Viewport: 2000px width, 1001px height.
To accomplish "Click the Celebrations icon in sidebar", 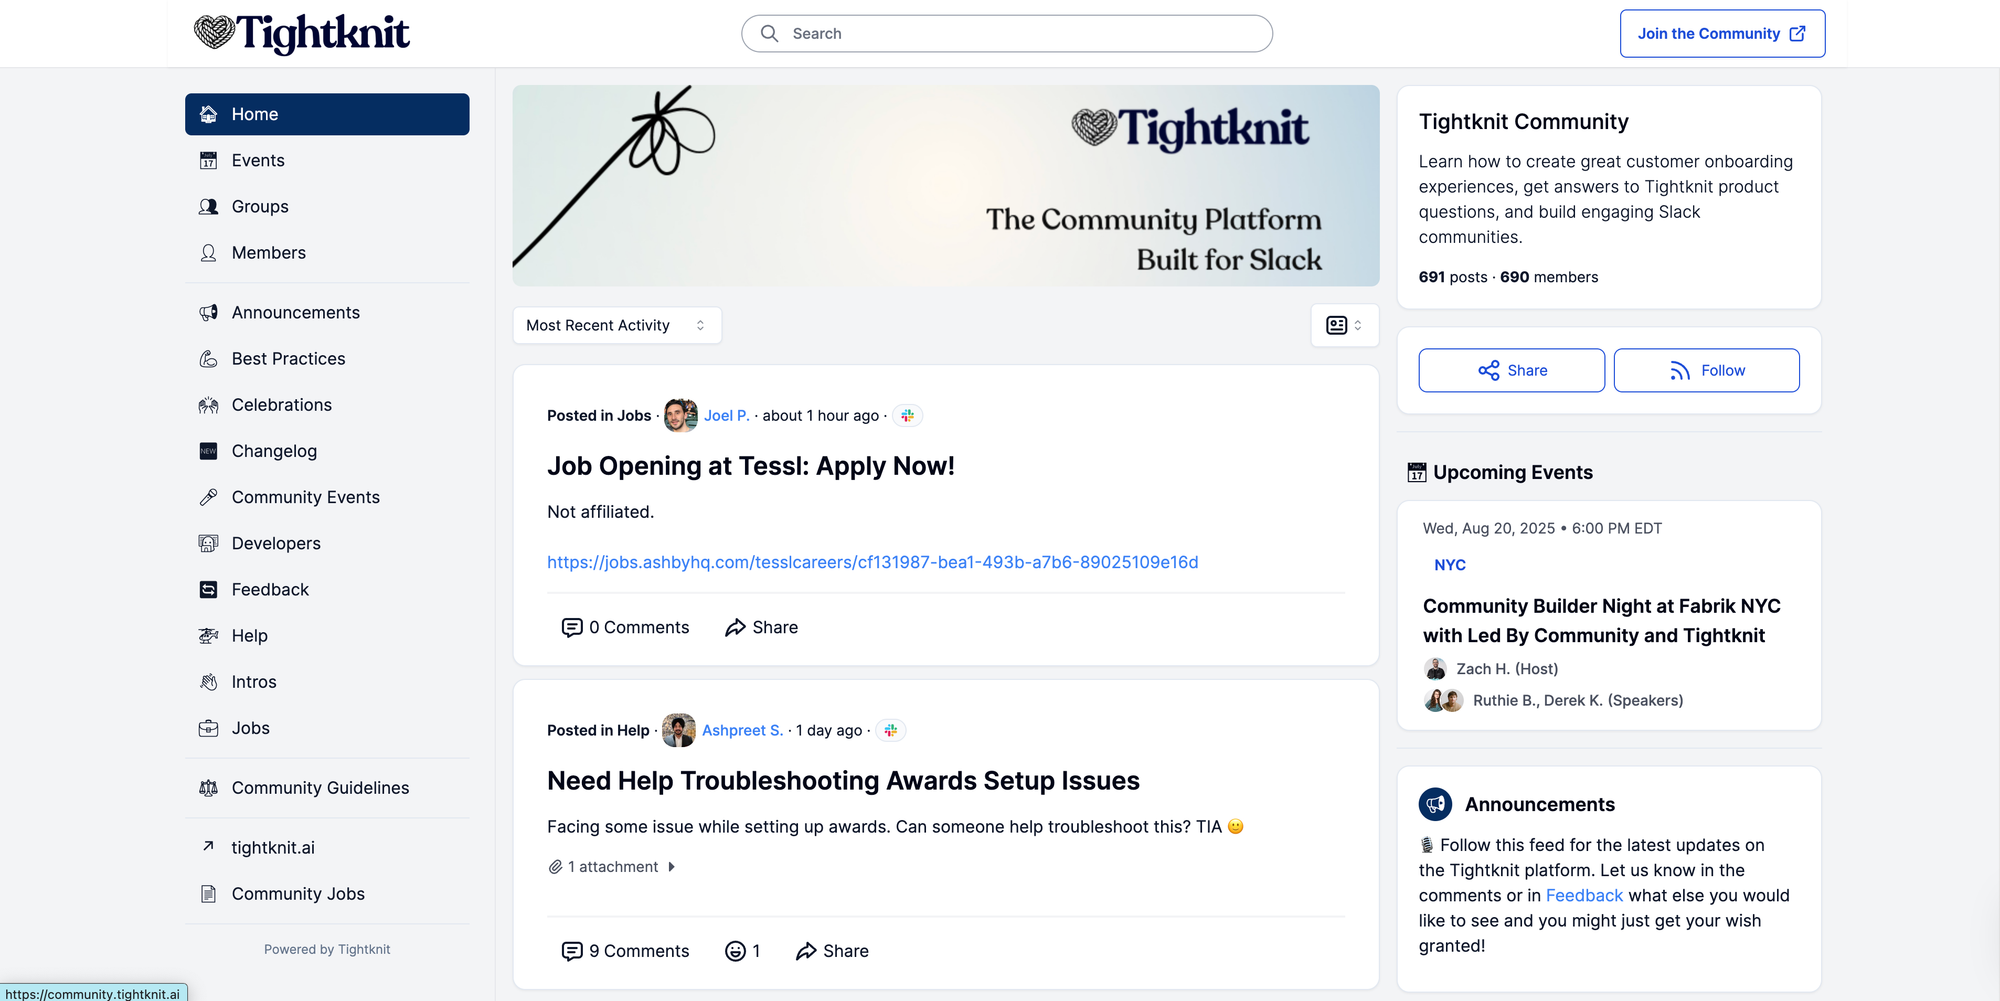I will pos(208,405).
